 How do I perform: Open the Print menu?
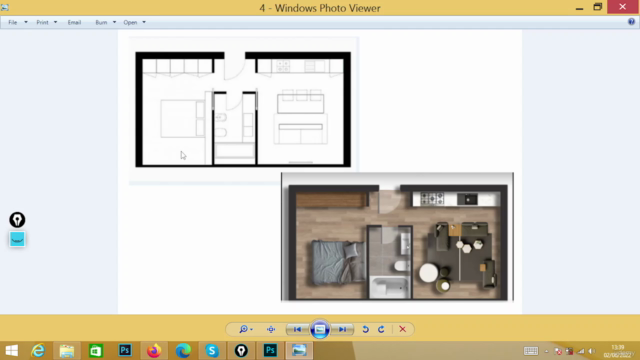42,22
